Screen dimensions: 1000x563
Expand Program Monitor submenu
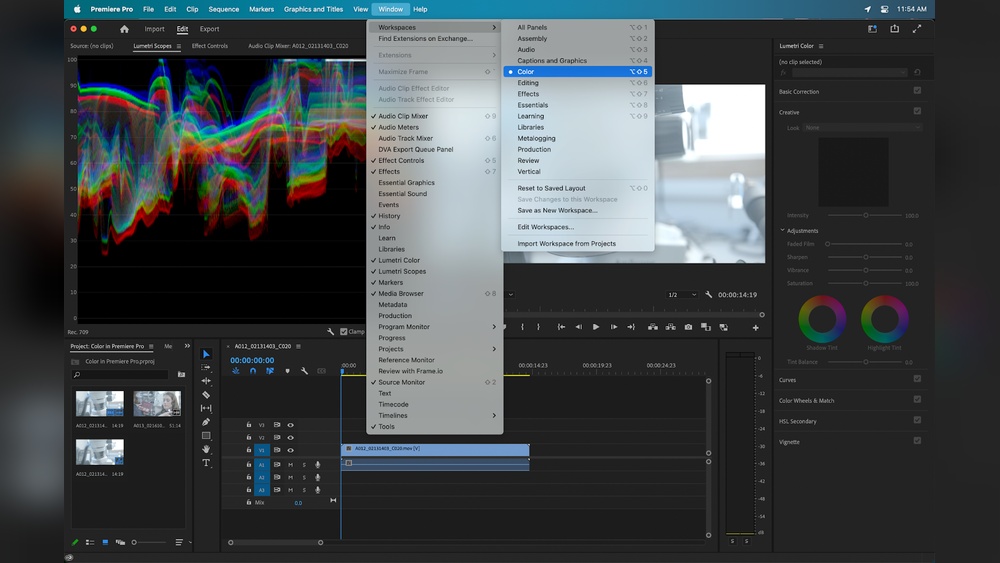[436, 326]
